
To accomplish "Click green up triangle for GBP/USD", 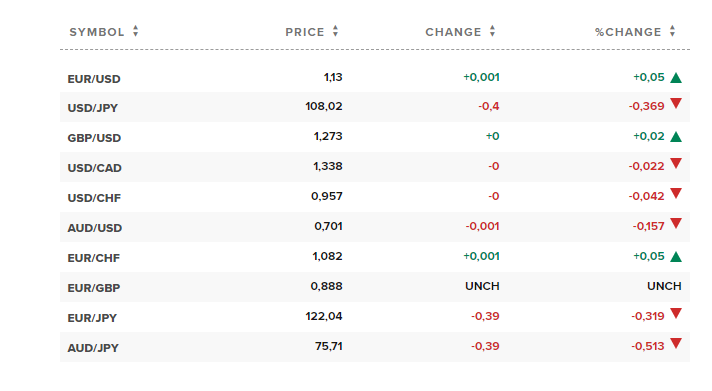I will point(676,137).
